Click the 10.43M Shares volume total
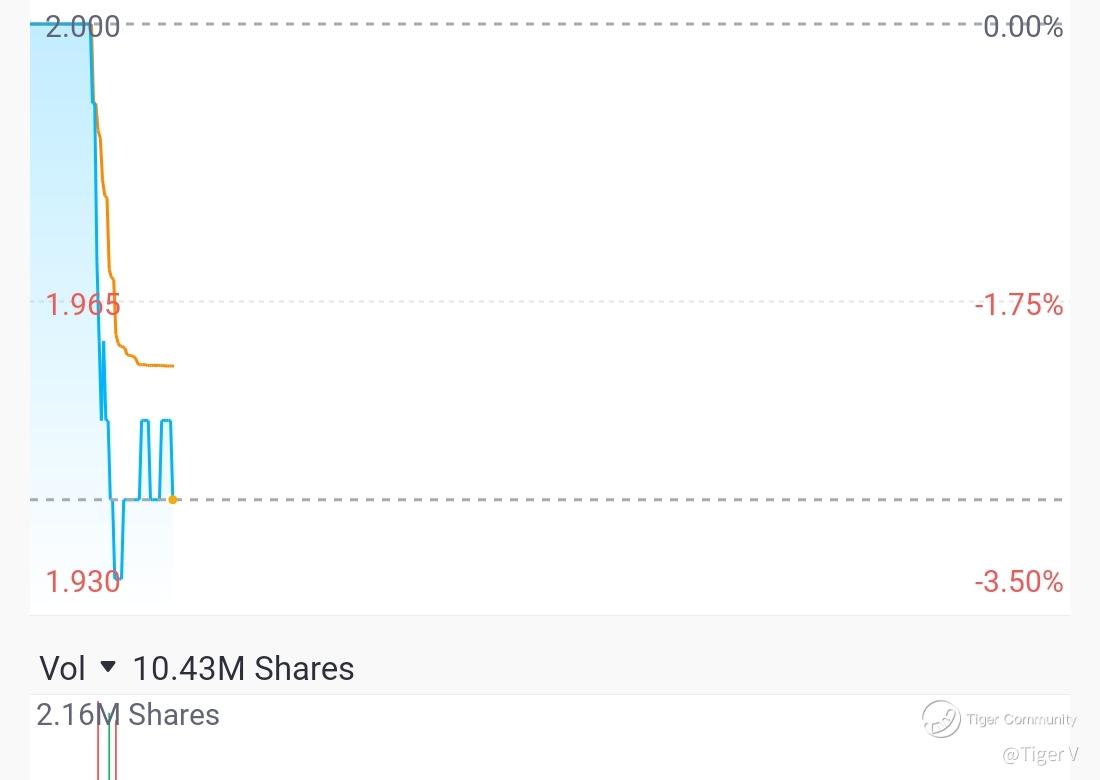 pos(243,668)
